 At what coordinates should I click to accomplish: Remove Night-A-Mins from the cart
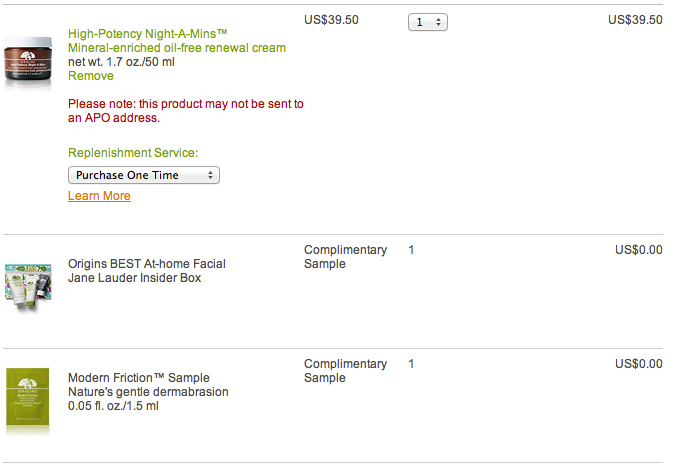pos(91,76)
